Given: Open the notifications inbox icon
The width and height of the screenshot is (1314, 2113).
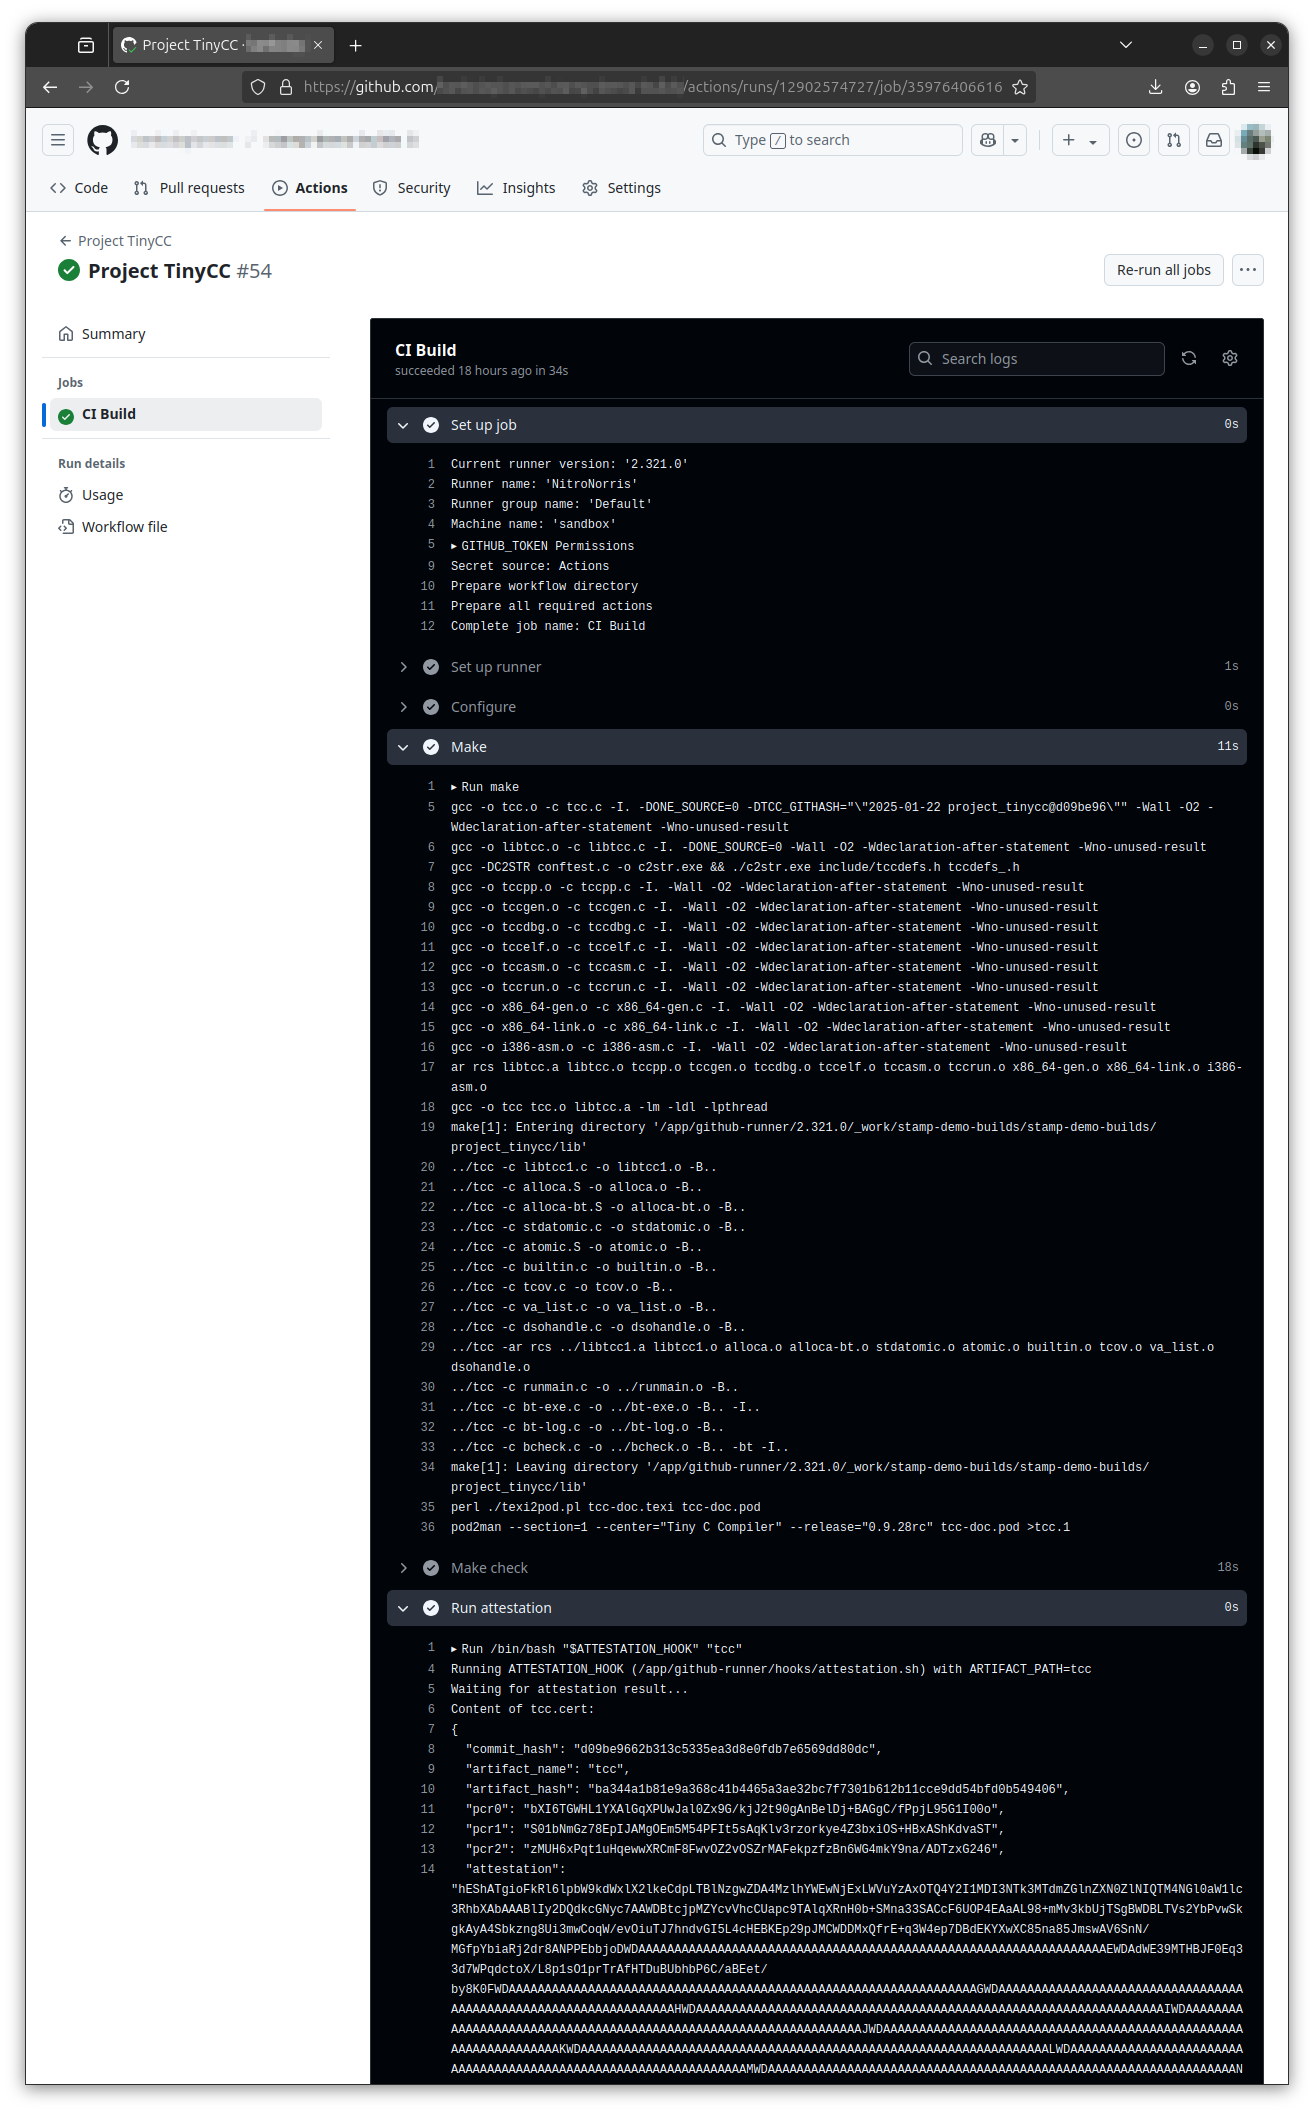Looking at the screenshot, I should click(1214, 140).
